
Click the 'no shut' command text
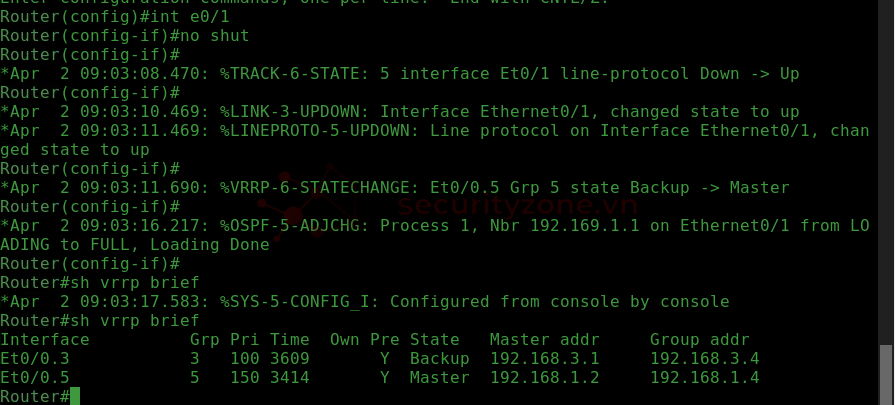coord(215,36)
